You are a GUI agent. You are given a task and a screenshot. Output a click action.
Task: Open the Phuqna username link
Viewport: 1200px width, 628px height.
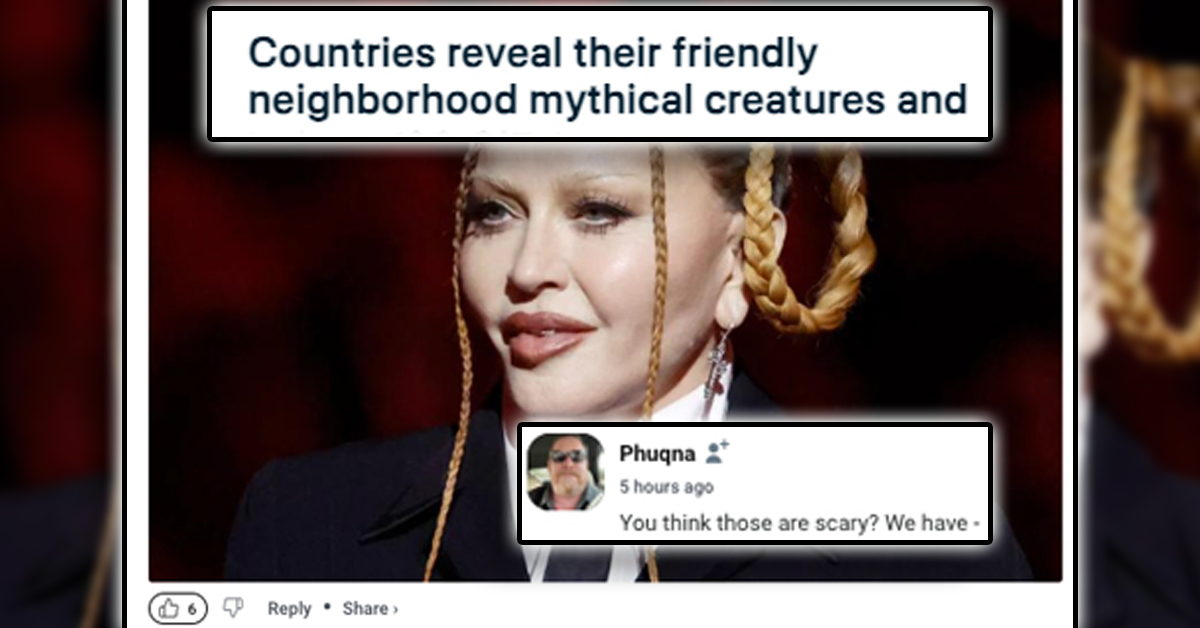tap(657, 454)
